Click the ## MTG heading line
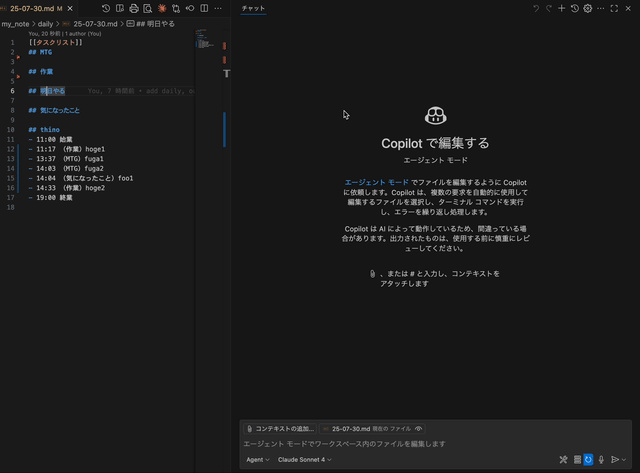 pyautogui.click(x=40, y=52)
